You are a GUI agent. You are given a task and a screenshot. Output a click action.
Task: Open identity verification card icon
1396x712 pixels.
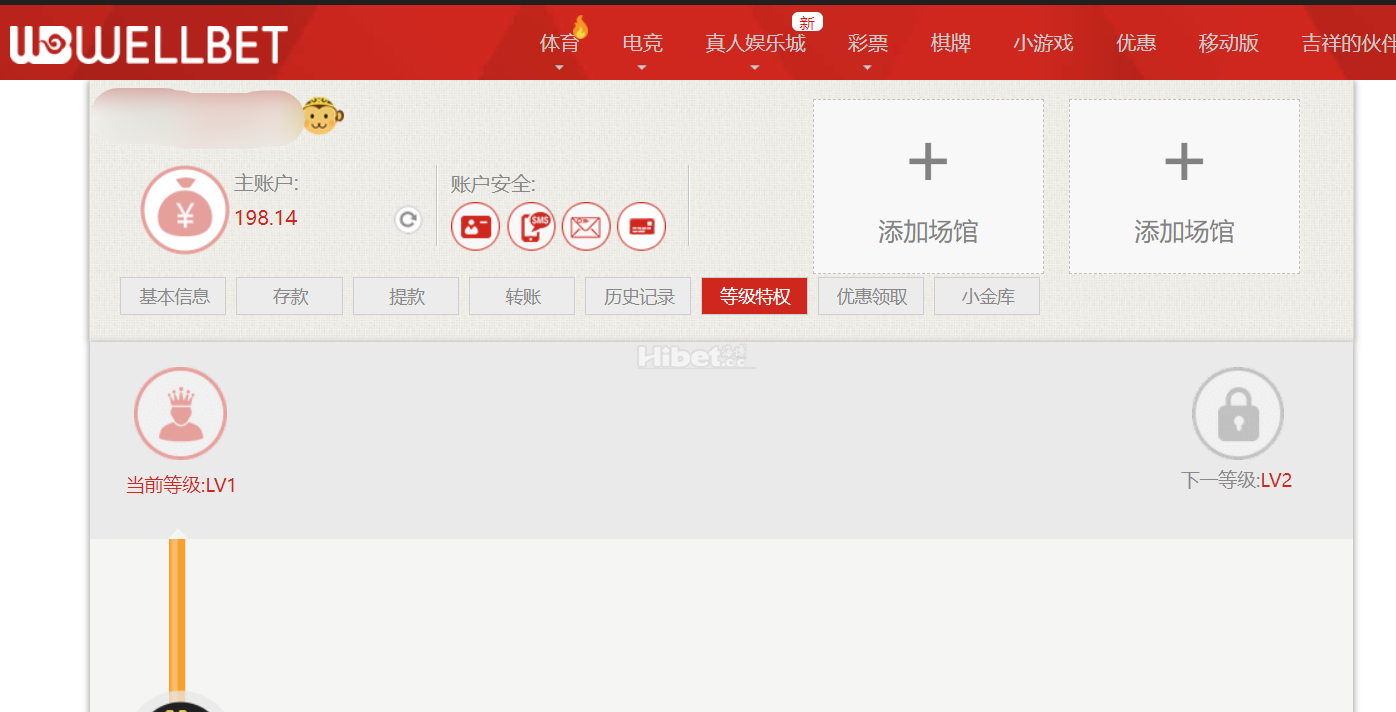[x=475, y=226]
